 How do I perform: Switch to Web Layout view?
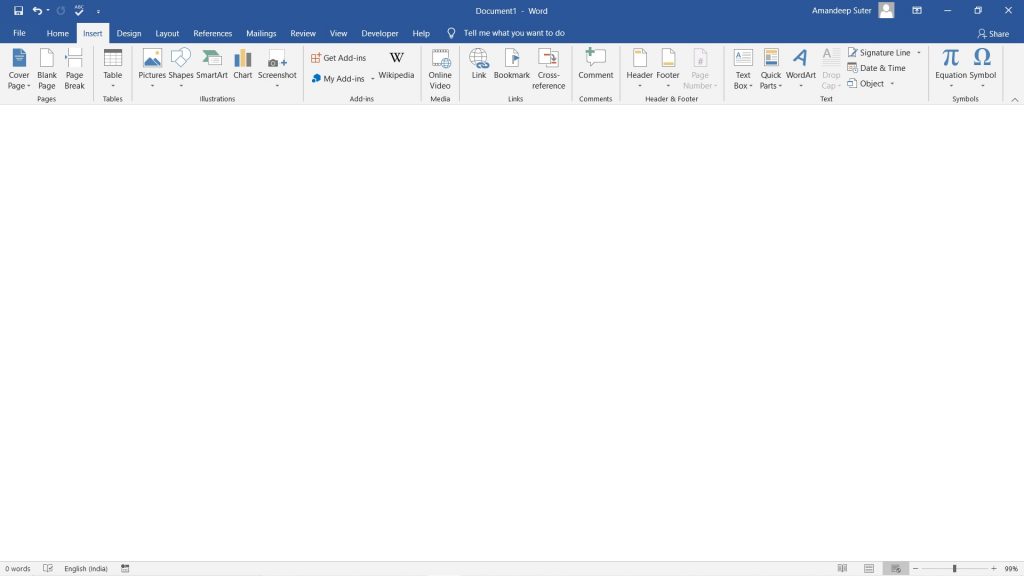[x=895, y=569]
